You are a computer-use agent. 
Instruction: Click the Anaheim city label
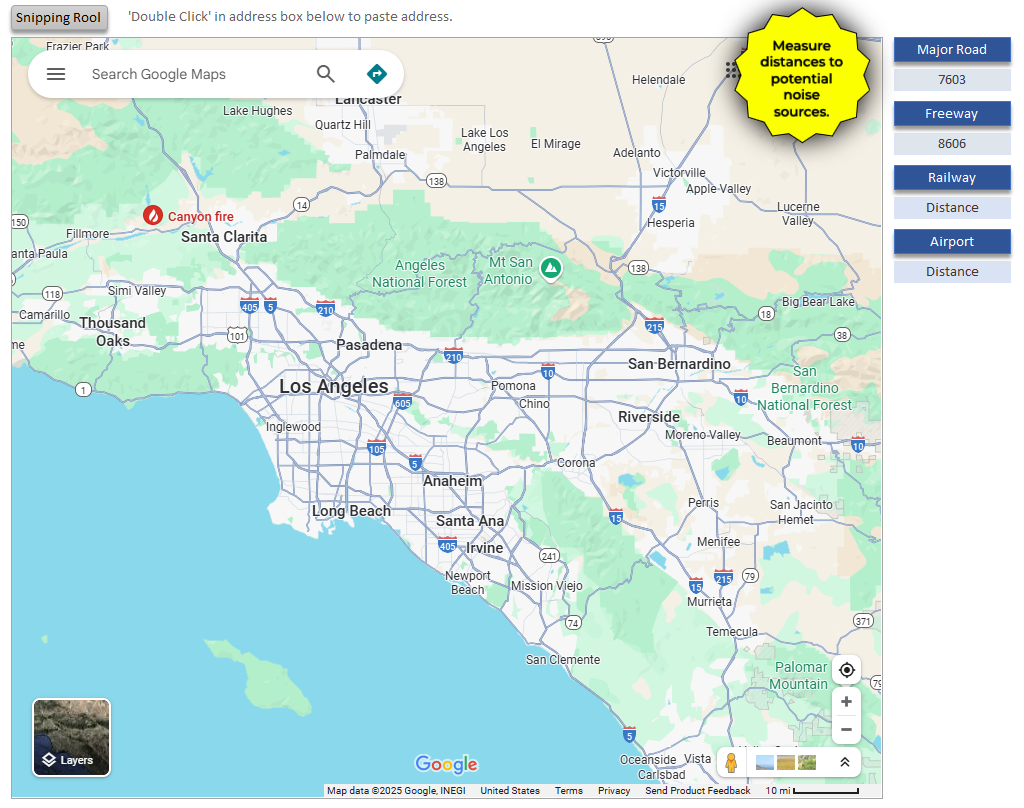coord(453,481)
